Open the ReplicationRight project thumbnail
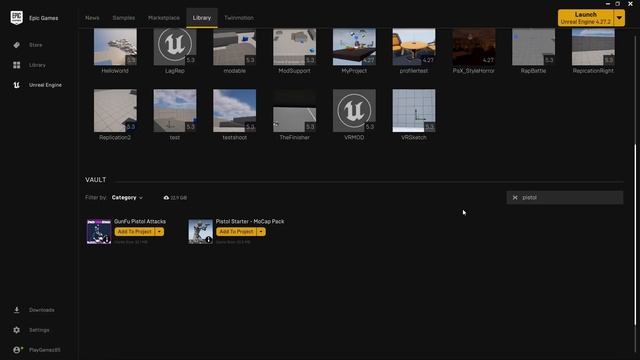This screenshot has width=640, height=360. pos(593,47)
